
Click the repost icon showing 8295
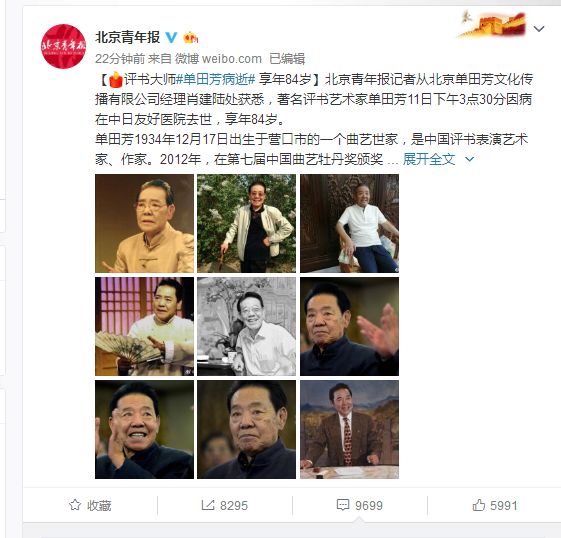(x=208, y=505)
